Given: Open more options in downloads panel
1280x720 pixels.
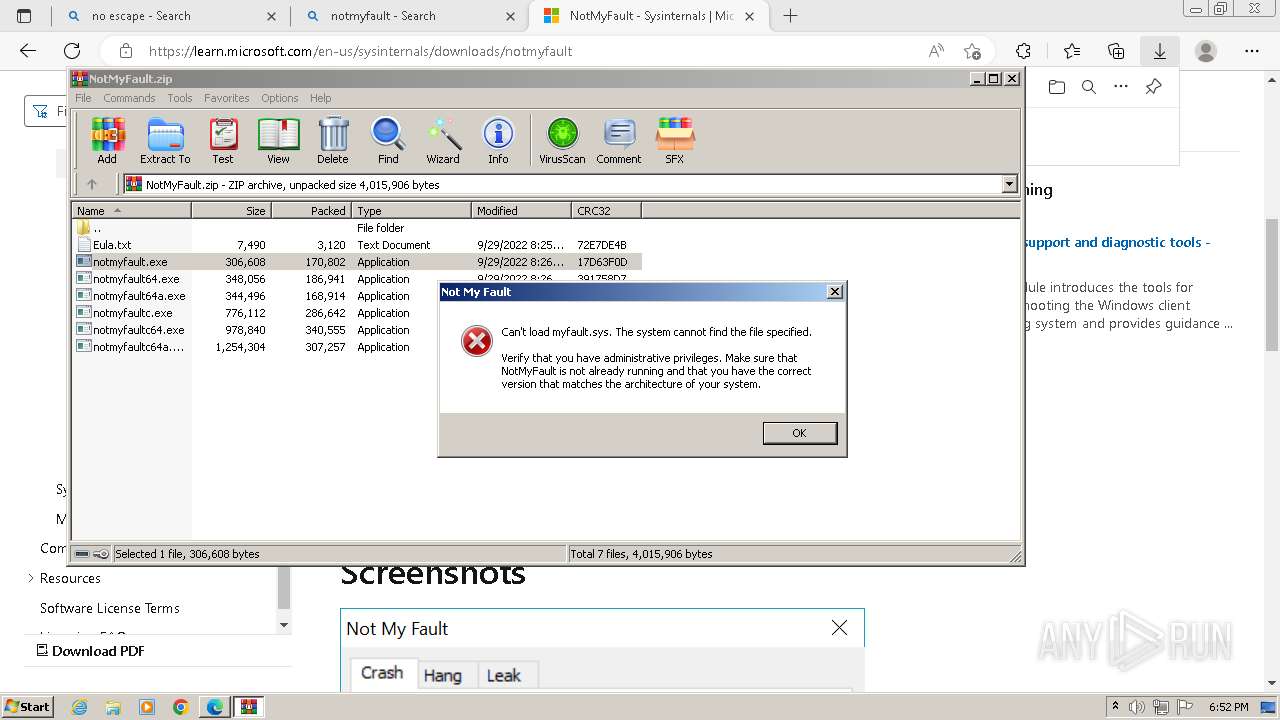Looking at the screenshot, I should [x=1121, y=87].
